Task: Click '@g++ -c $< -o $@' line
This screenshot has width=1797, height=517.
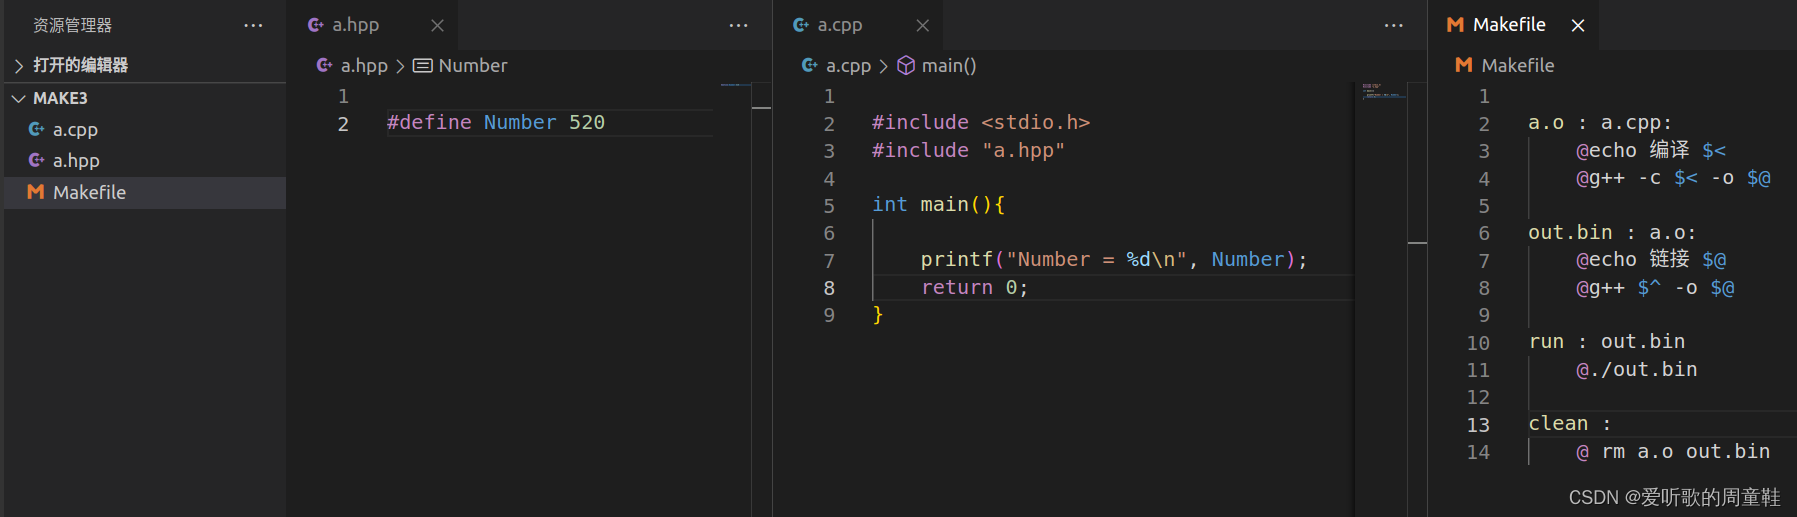Action: click(x=1673, y=178)
